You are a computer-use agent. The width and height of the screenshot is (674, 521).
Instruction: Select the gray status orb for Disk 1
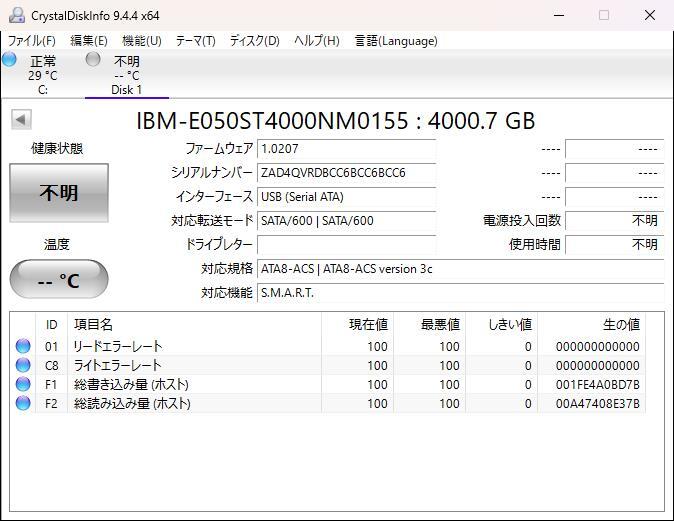pyautogui.click(x=93, y=59)
